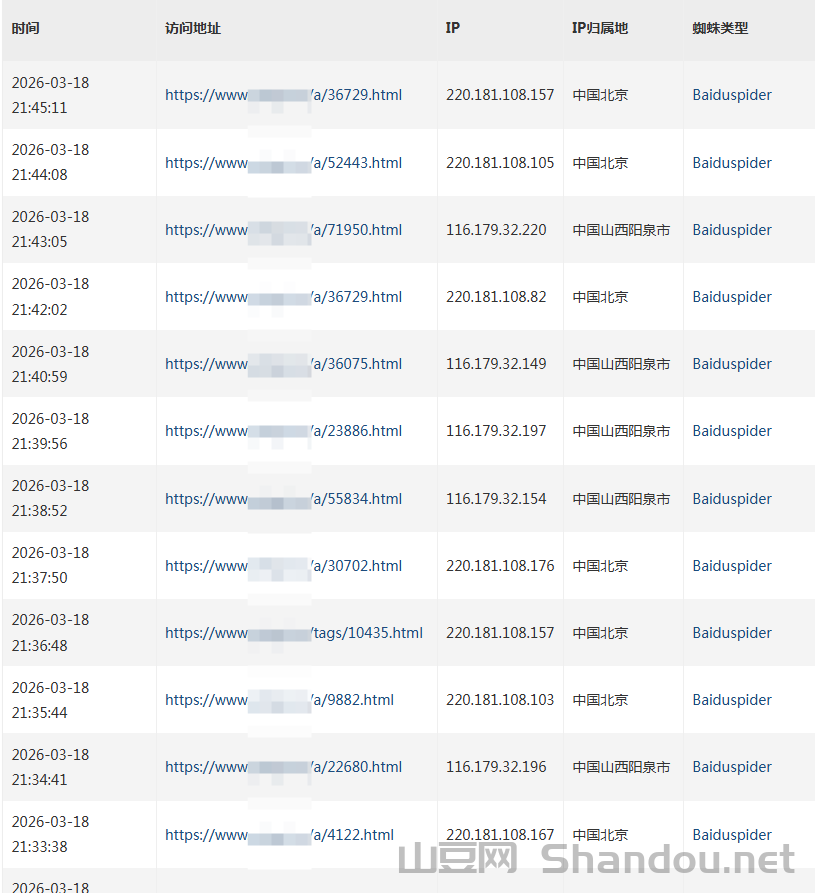This screenshot has height=893, width=815.
Task: Click Baiduspider for IP 220.181.108.82
Action: (732, 297)
